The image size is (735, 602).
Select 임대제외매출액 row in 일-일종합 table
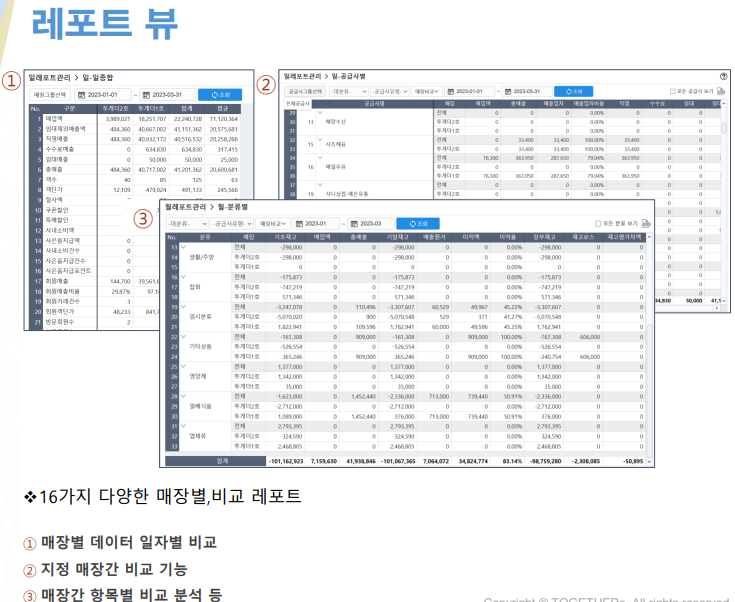[x=135, y=129]
